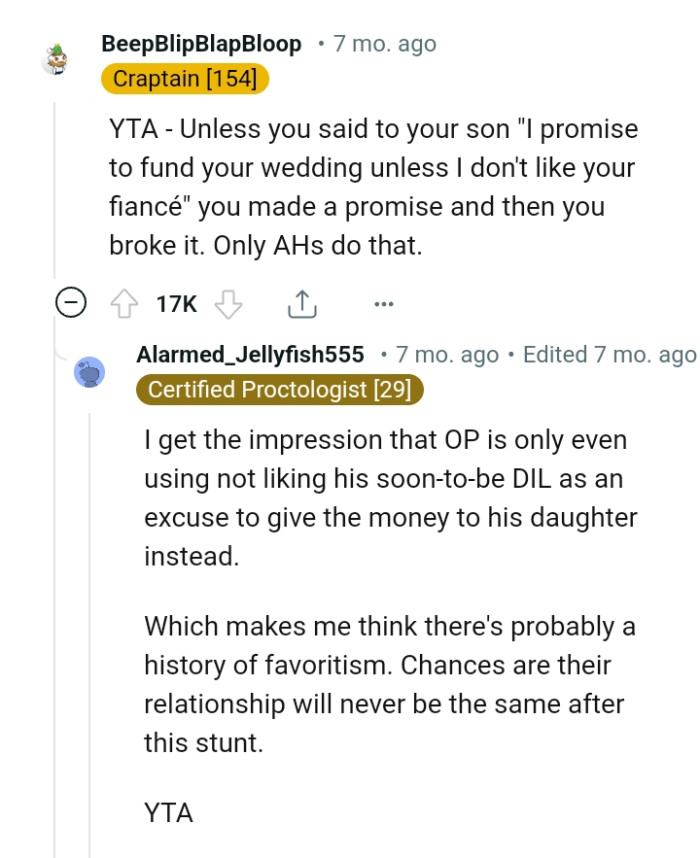
Task: Click the Craptain [154] flair badge
Action: [184, 78]
